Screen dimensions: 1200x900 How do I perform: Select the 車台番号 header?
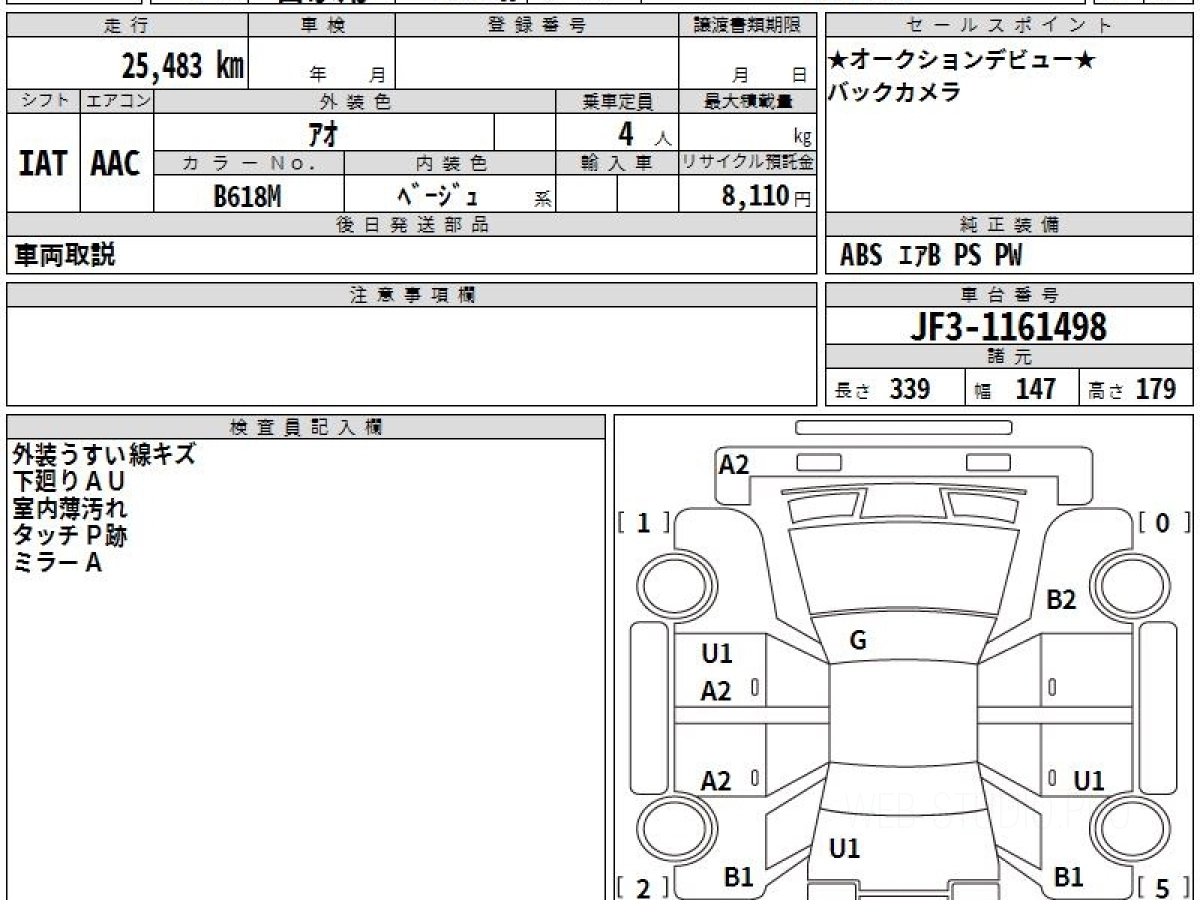(x=1010, y=295)
